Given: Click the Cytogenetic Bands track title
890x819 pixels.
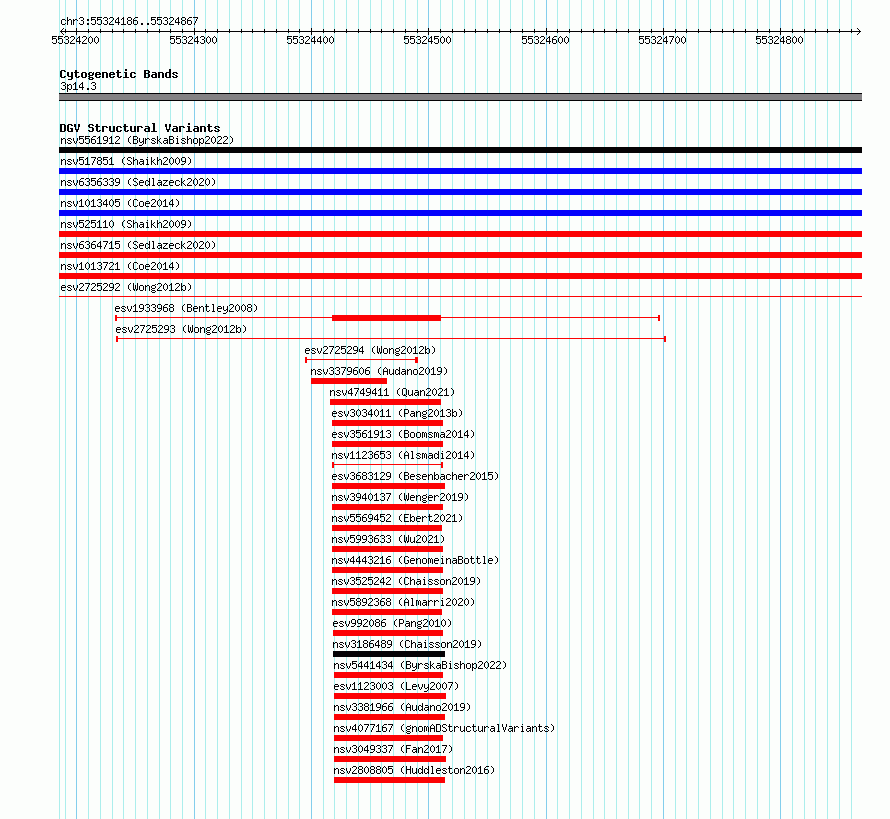Looking at the screenshot, I should pyautogui.click(x=119, y=74).
